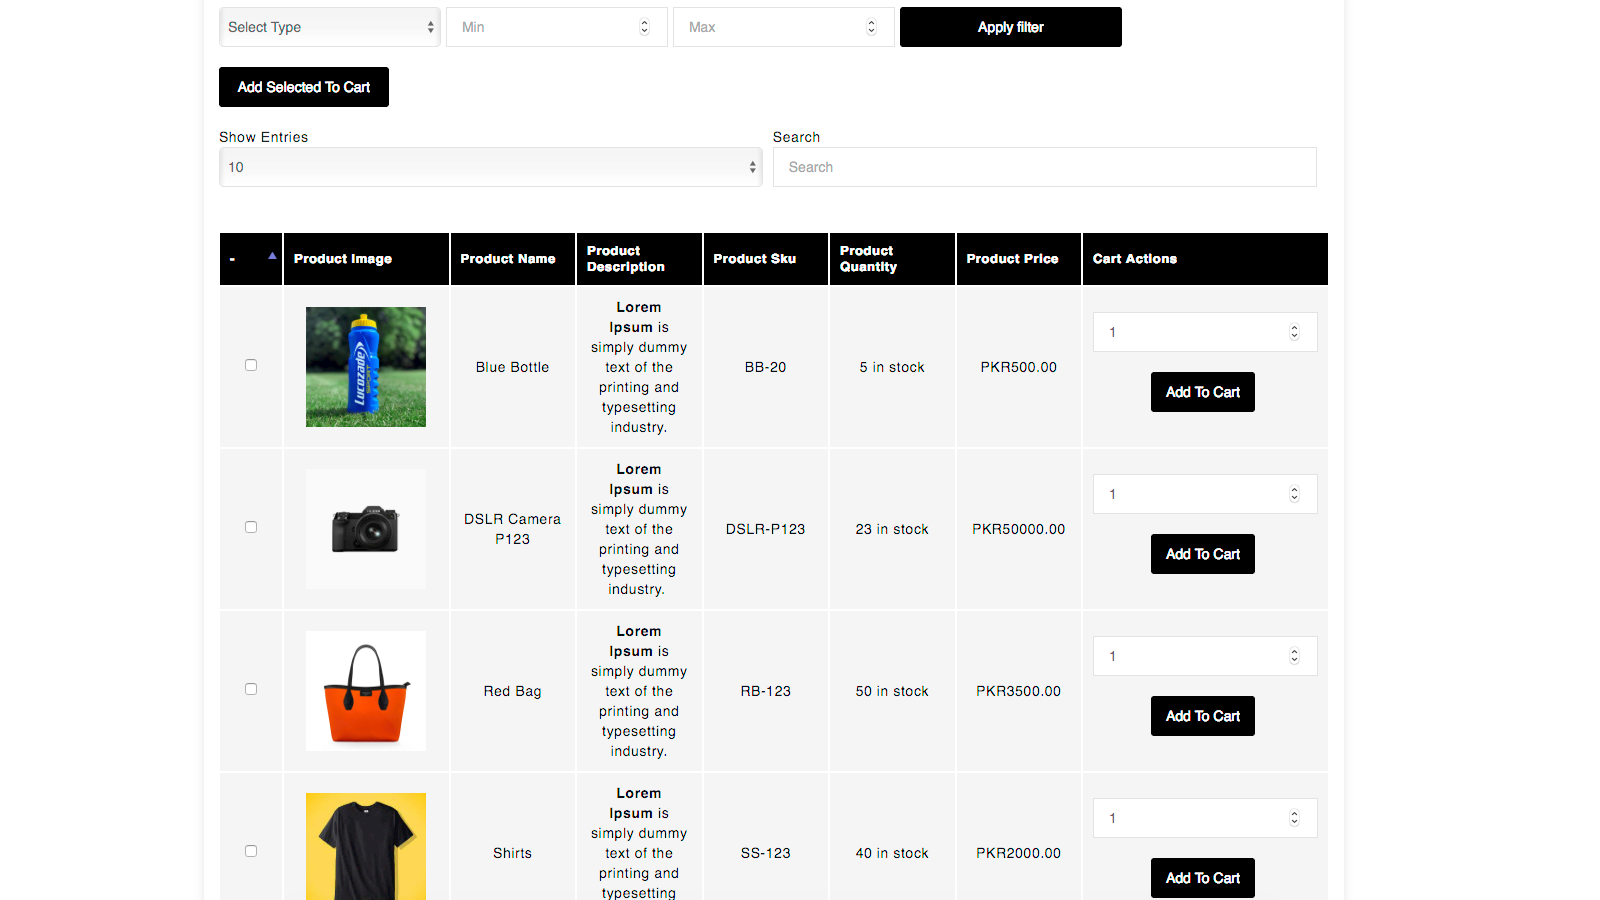The image size is (1600, 900).
Task: Check the Red Bag row checkbox
Action: coord(251,689)
